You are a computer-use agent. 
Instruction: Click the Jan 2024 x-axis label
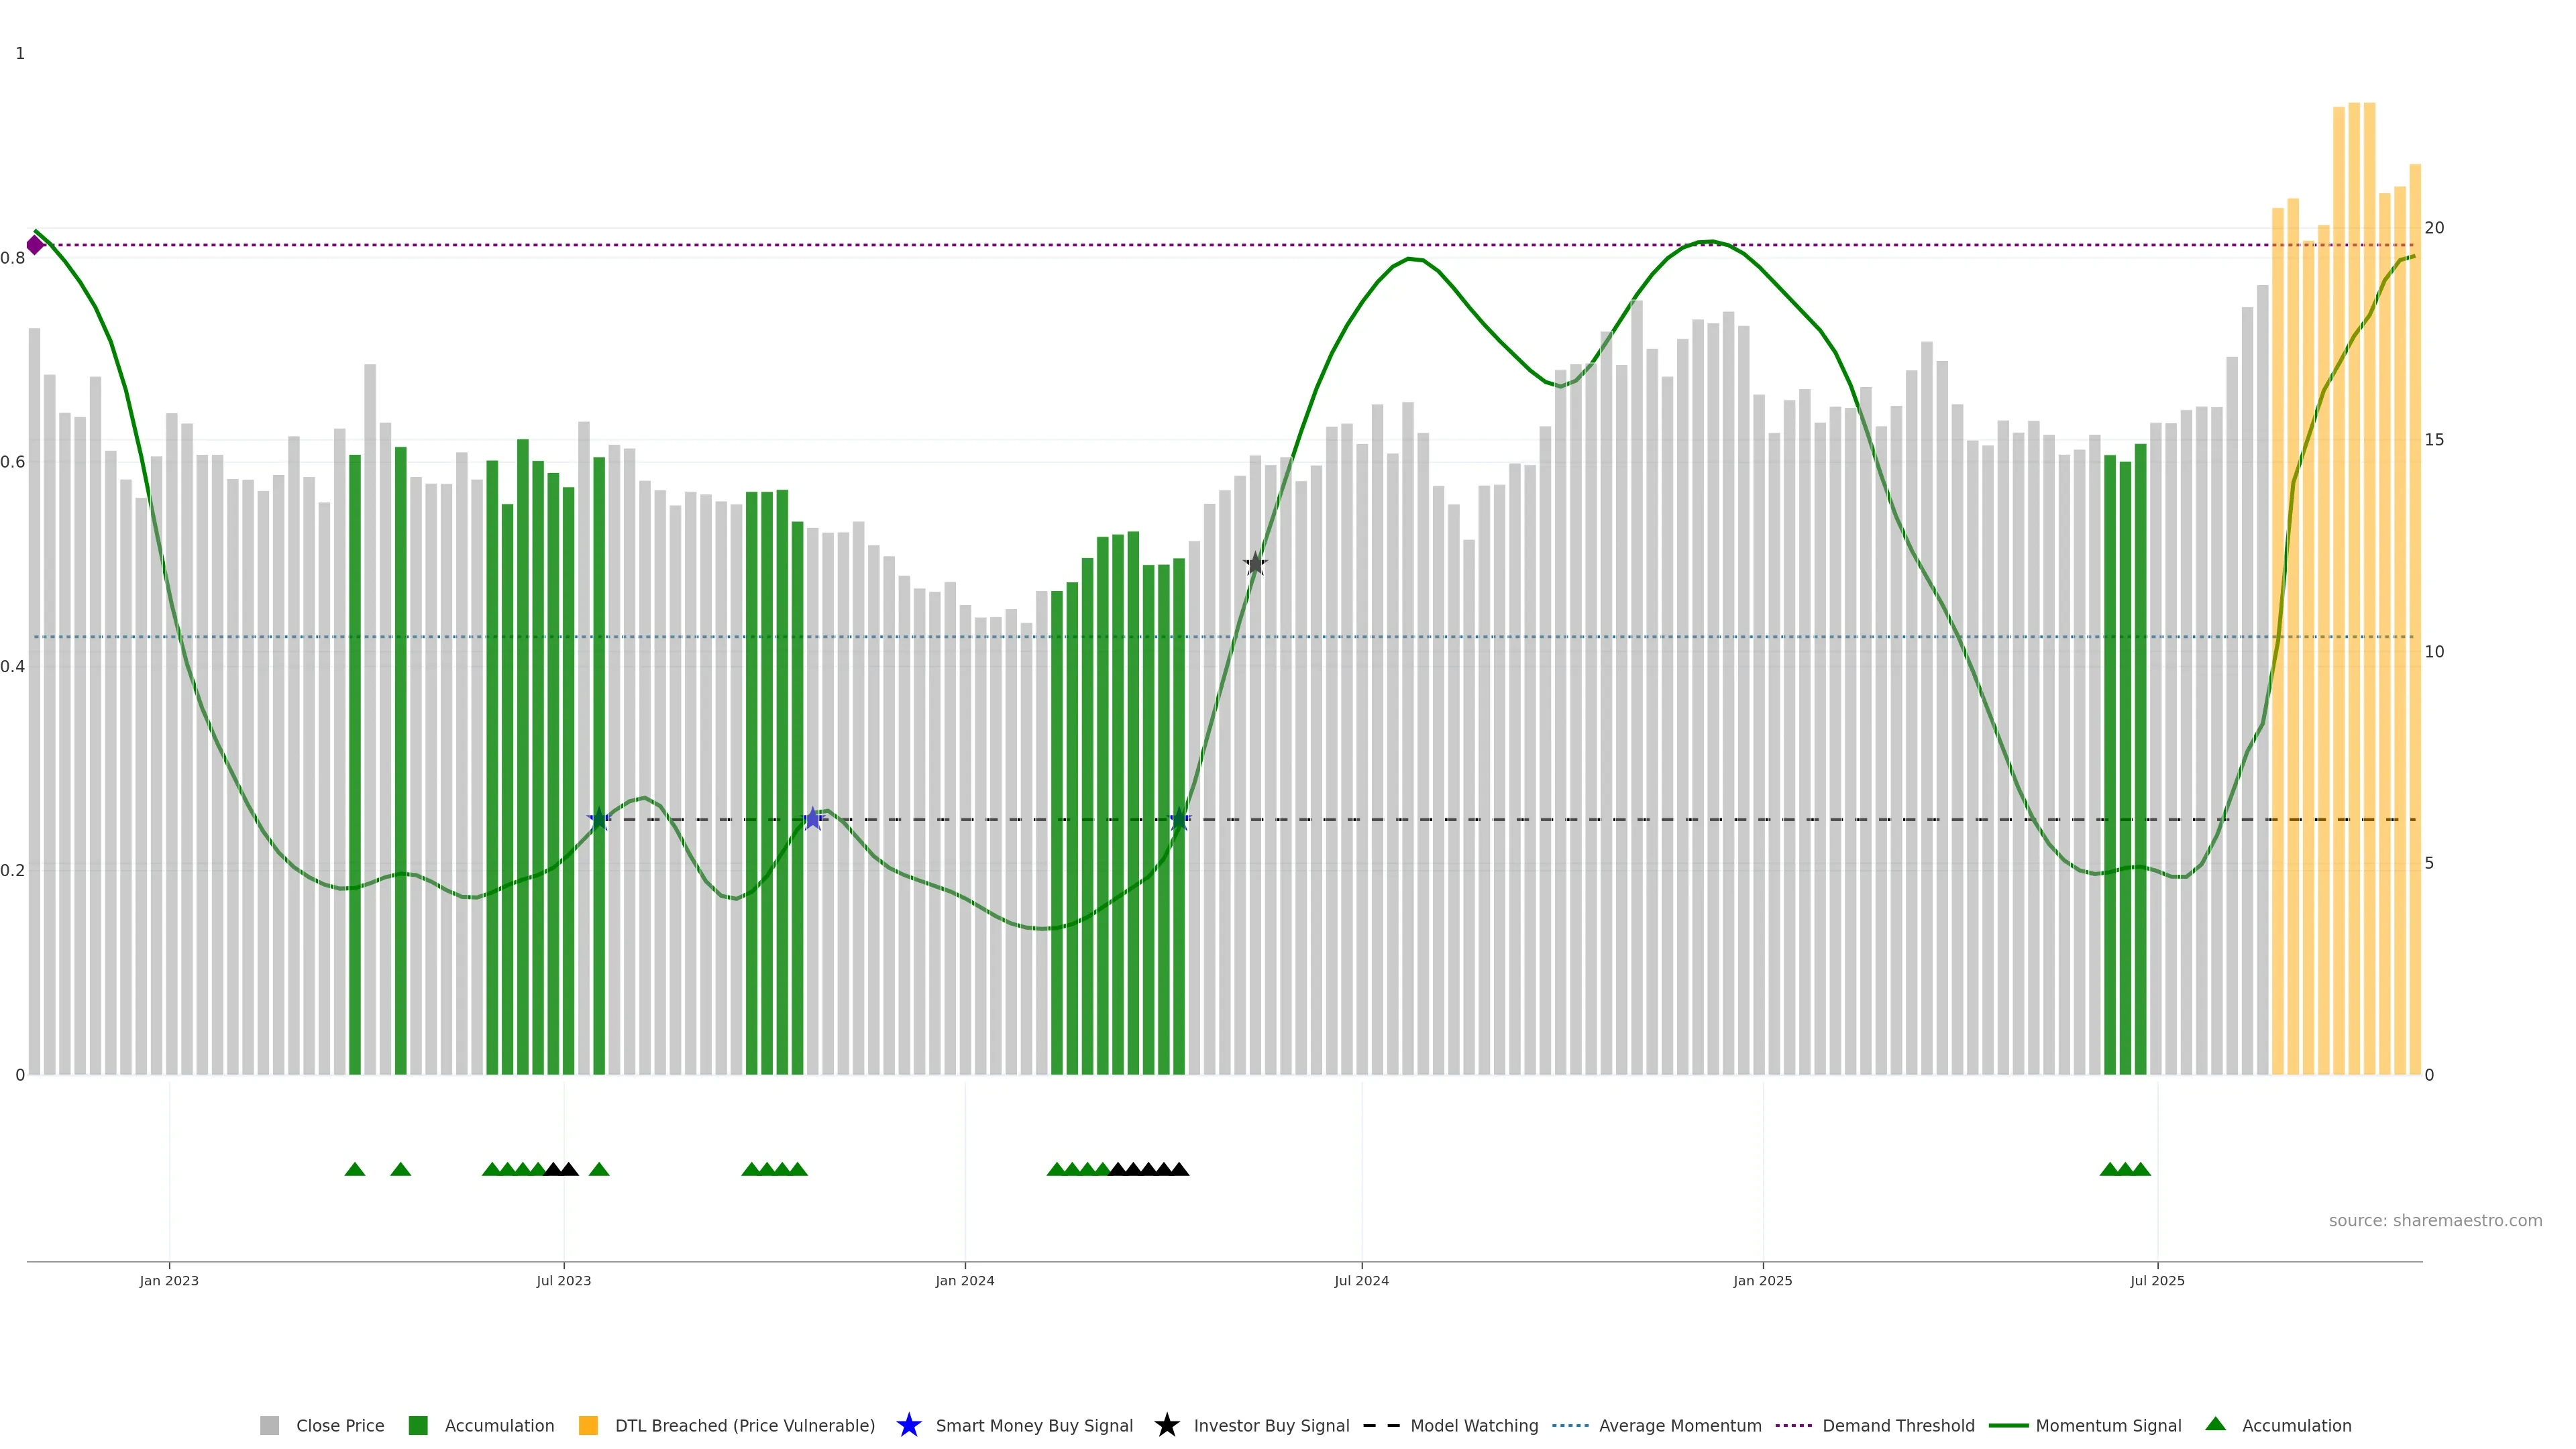pos(964,1281)
